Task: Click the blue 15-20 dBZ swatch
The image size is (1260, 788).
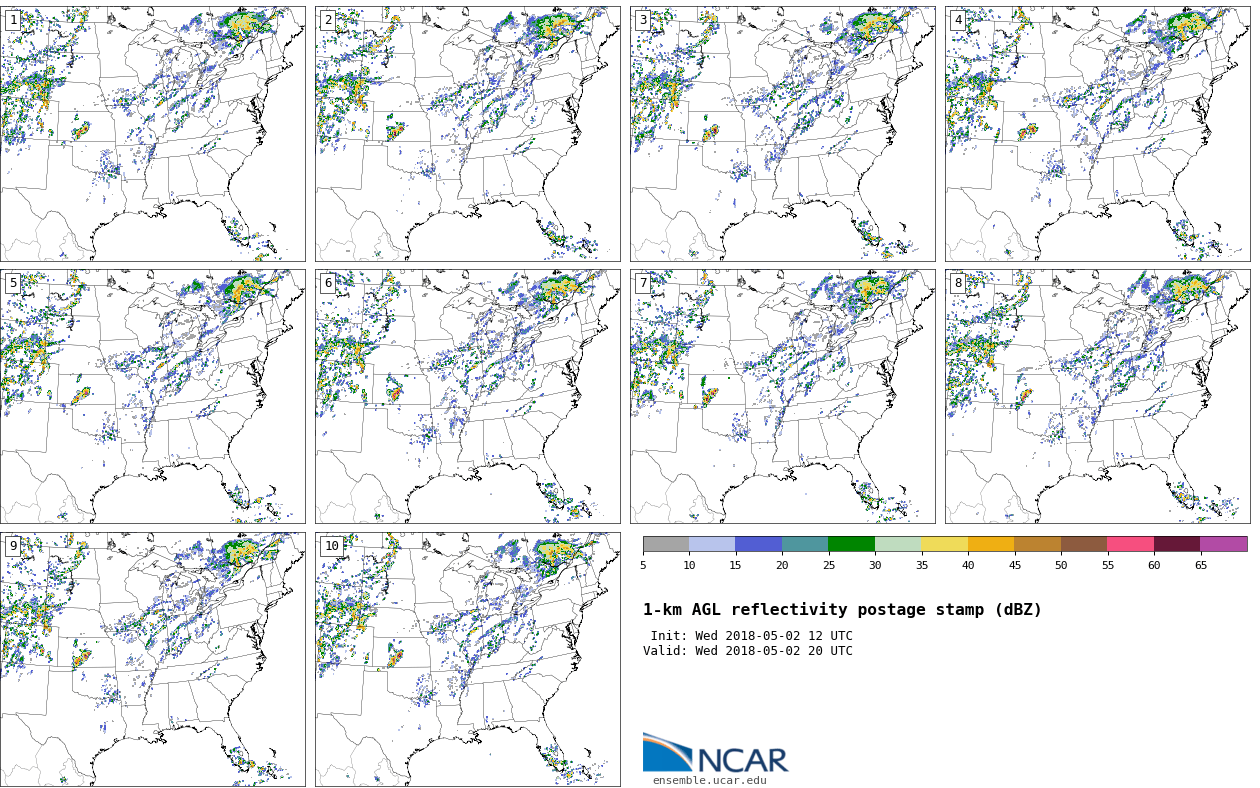Action: (x=758, y=544)
